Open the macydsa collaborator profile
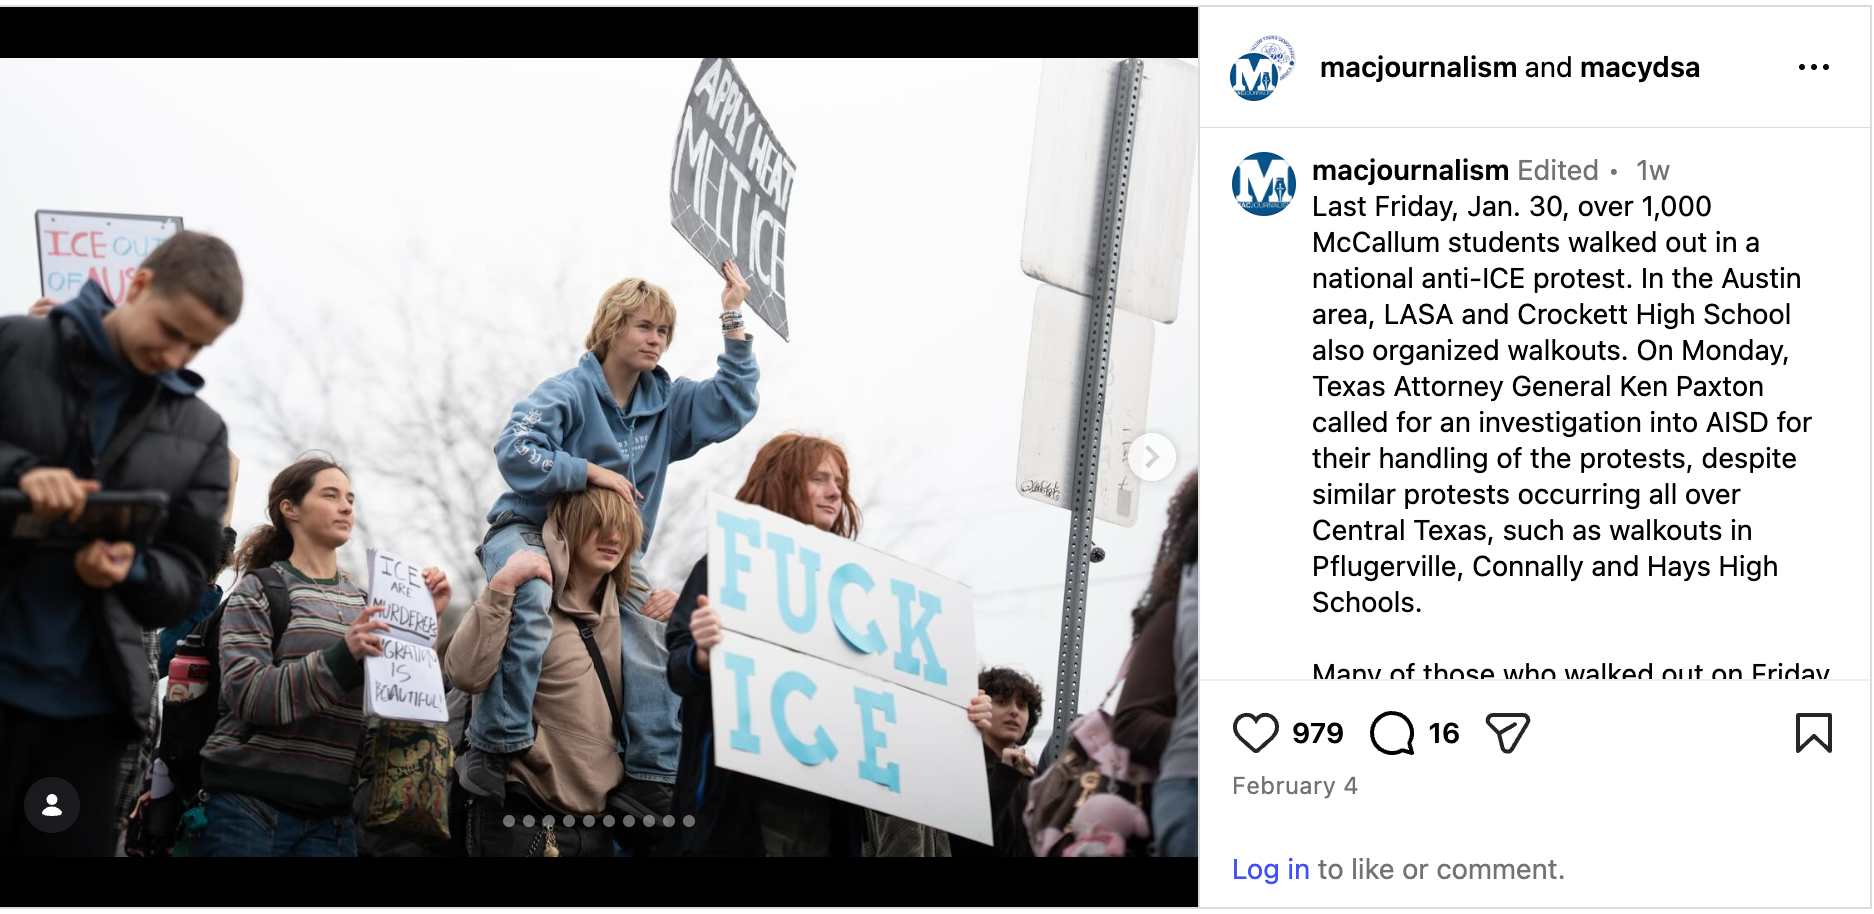The width and height of the screenshot is (1874, 914). 1639,67
